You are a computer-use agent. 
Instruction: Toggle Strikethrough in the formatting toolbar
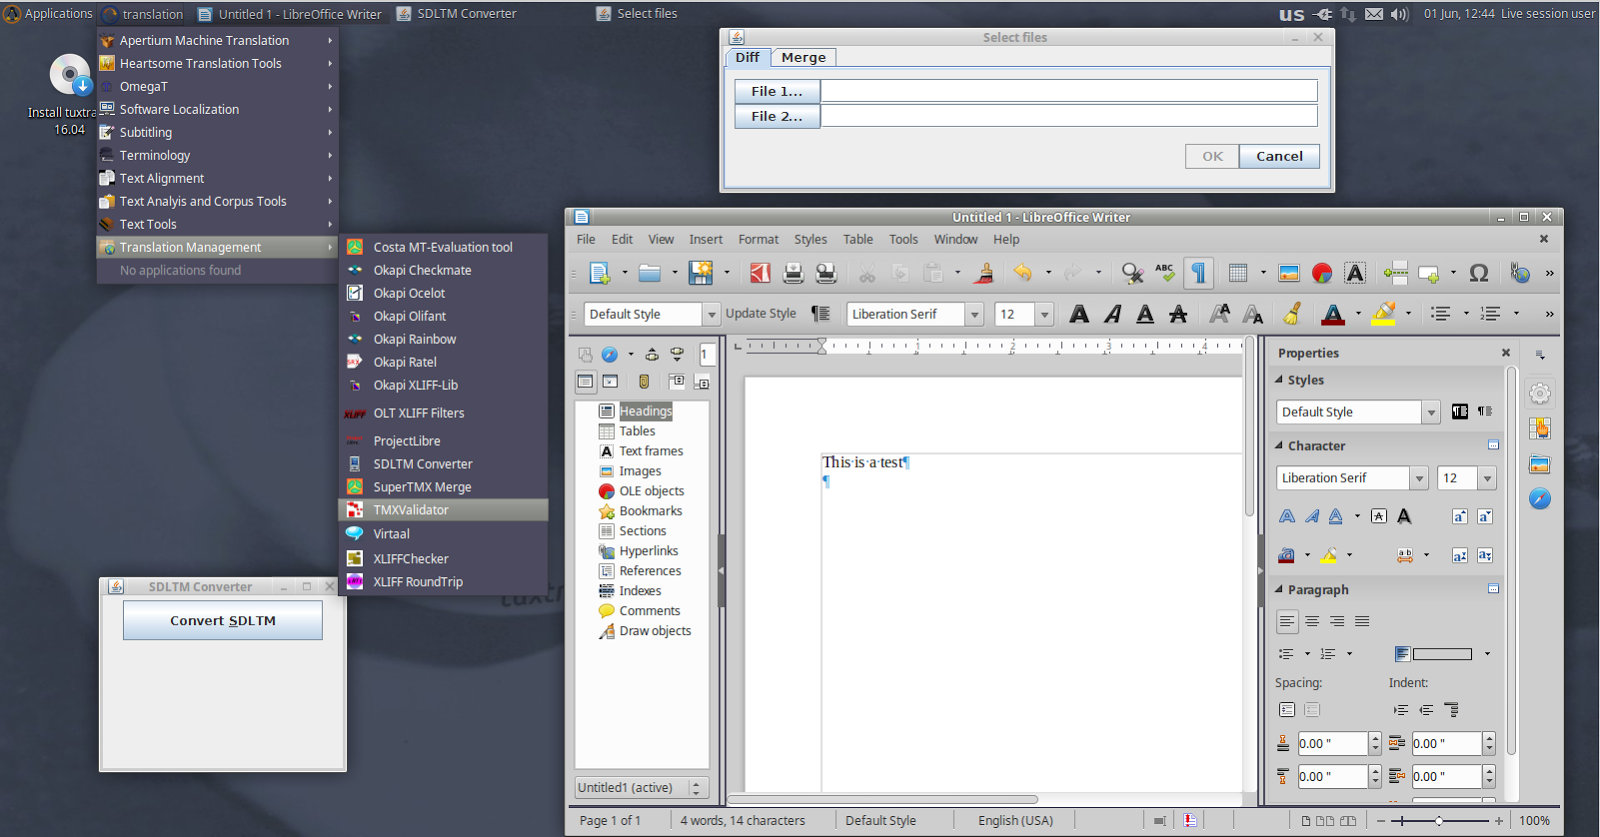point(1178,314)
